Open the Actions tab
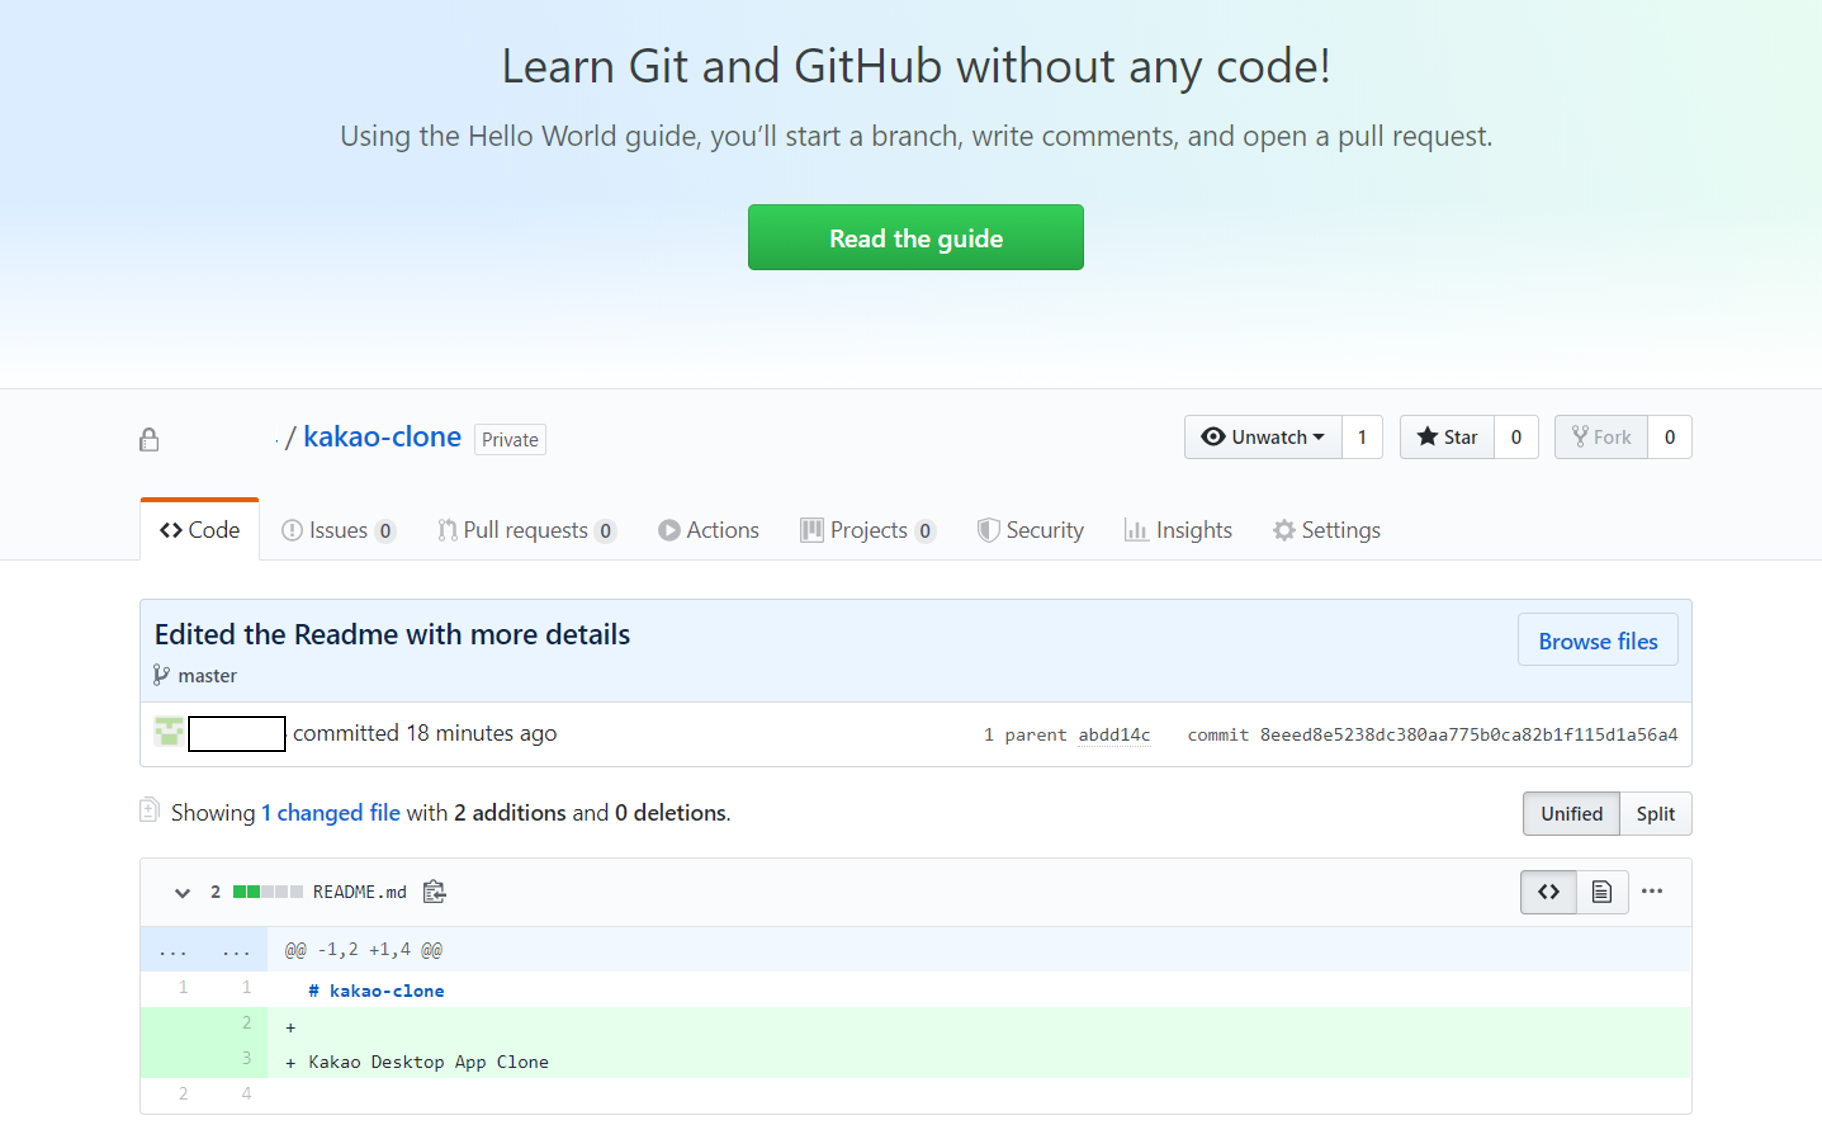 click(708, 530)
